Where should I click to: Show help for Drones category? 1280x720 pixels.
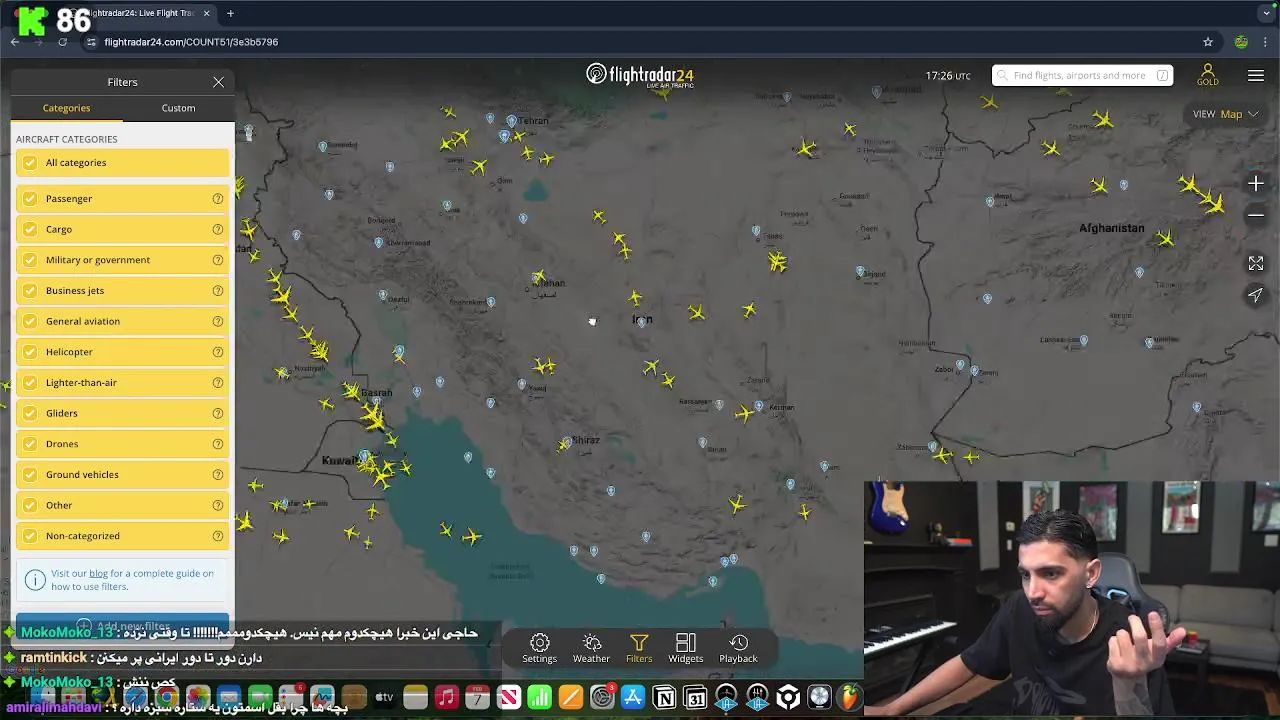(217, 444)
